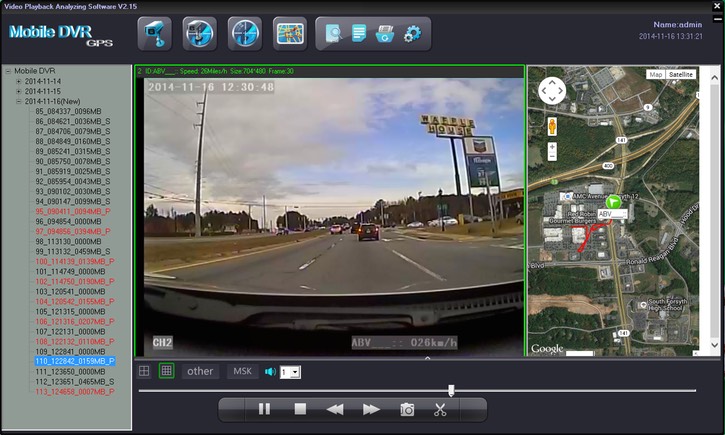This screenshot has height=435, width=725.
Task: Select recording 112_123651_0465MB_S in file tree
Action: coord(72,381)
